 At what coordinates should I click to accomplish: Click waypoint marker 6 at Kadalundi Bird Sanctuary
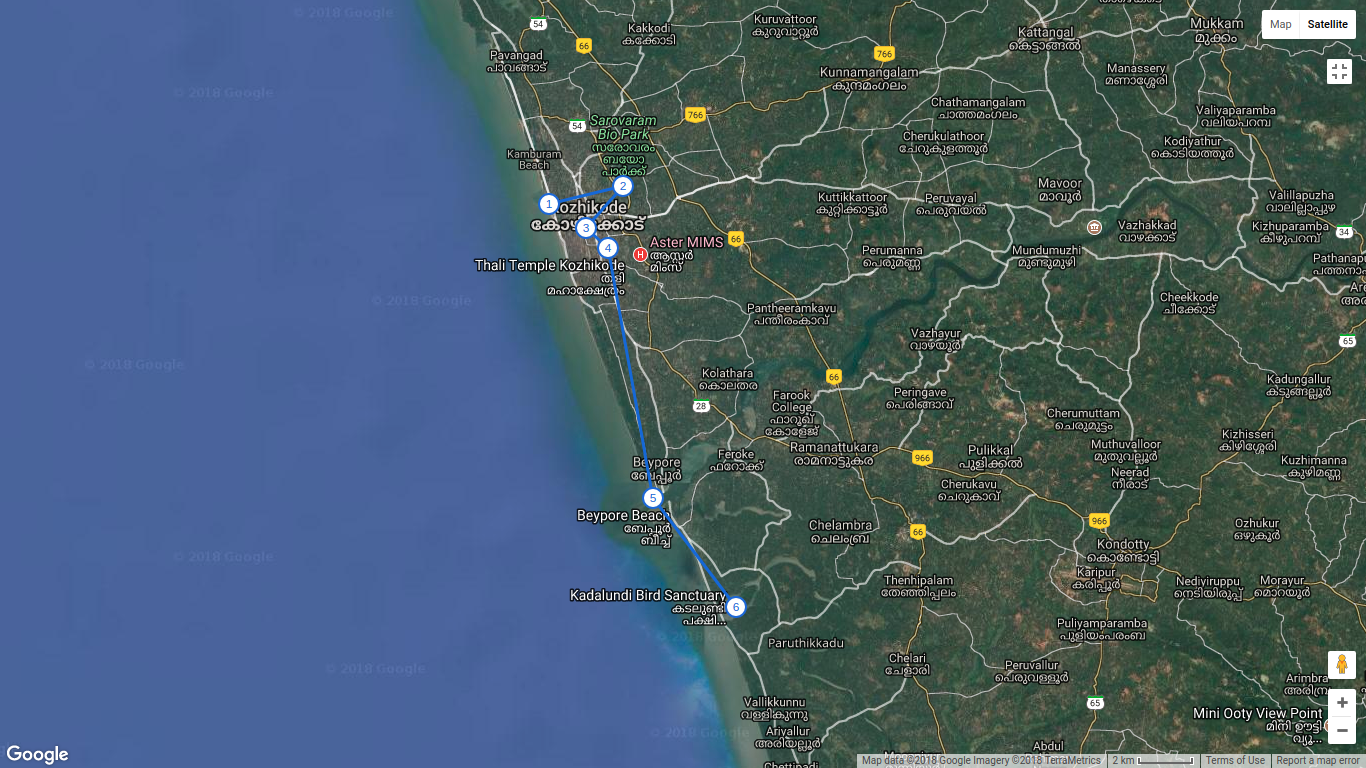click(736, 605)
